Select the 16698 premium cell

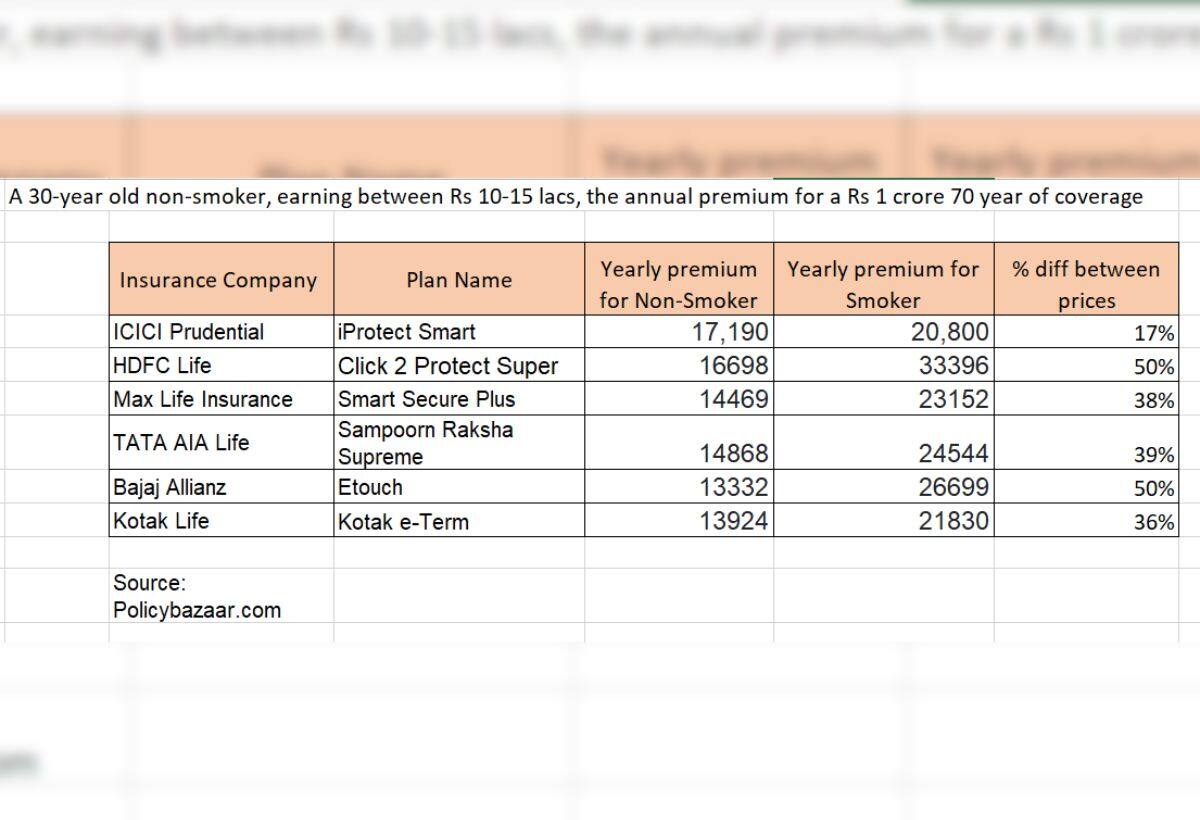pyautogui.click(x=679, y=366)
